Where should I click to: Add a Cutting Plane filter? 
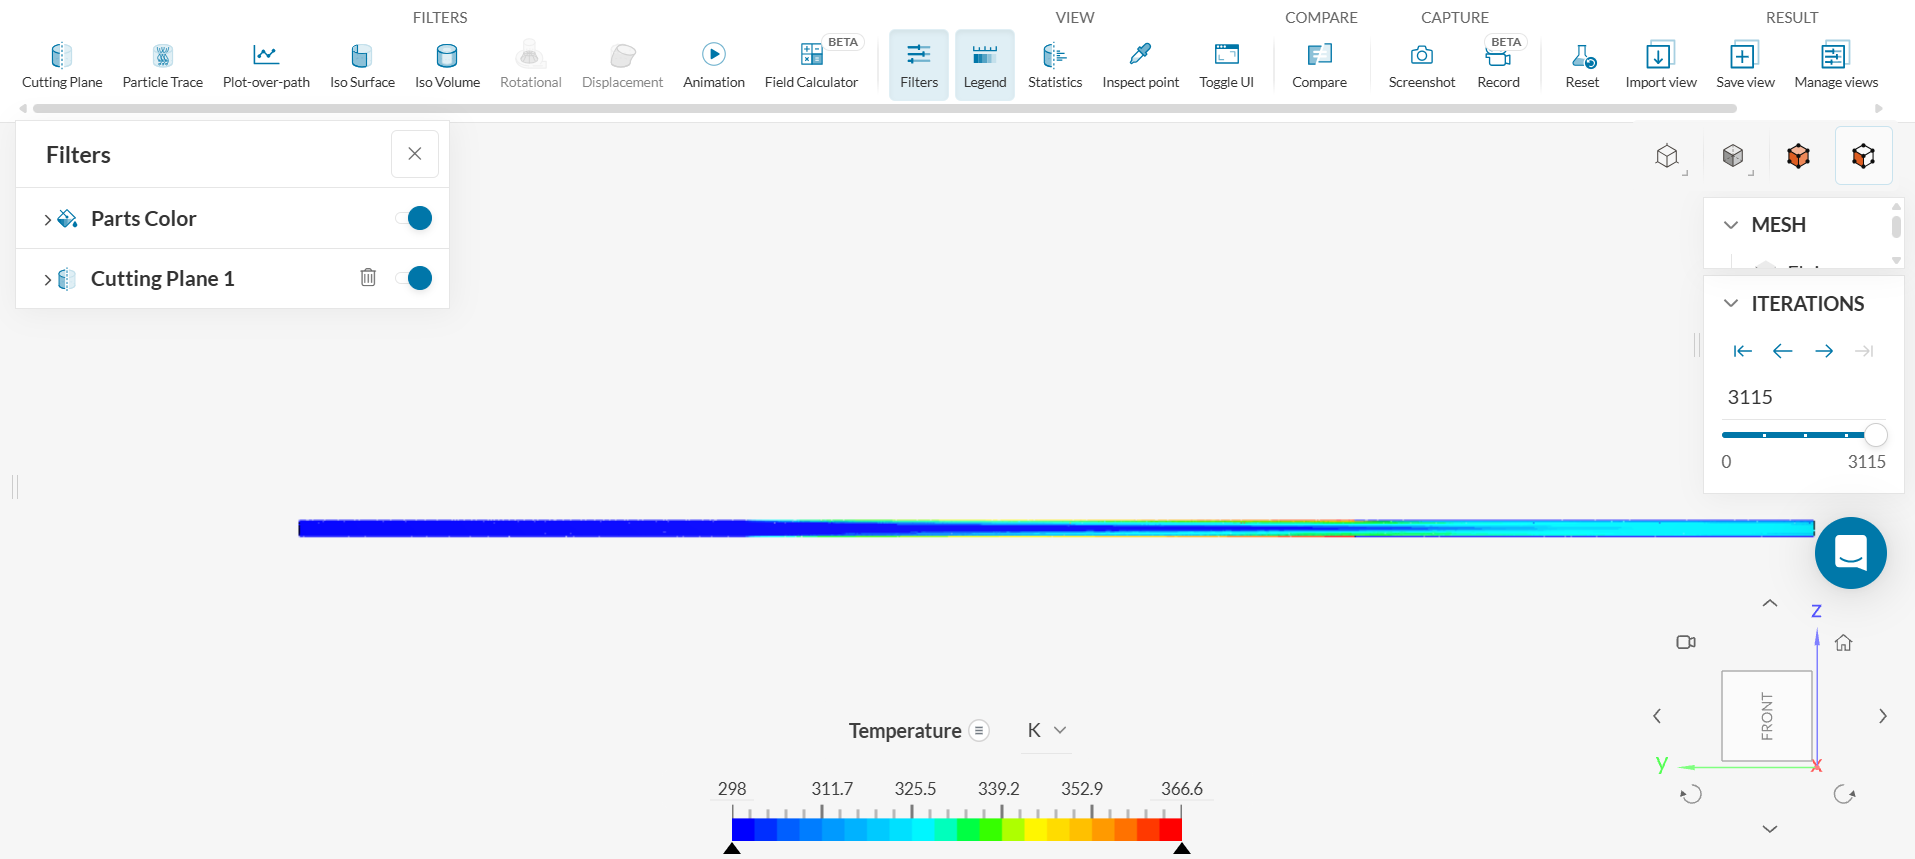(x=62, y=66)
